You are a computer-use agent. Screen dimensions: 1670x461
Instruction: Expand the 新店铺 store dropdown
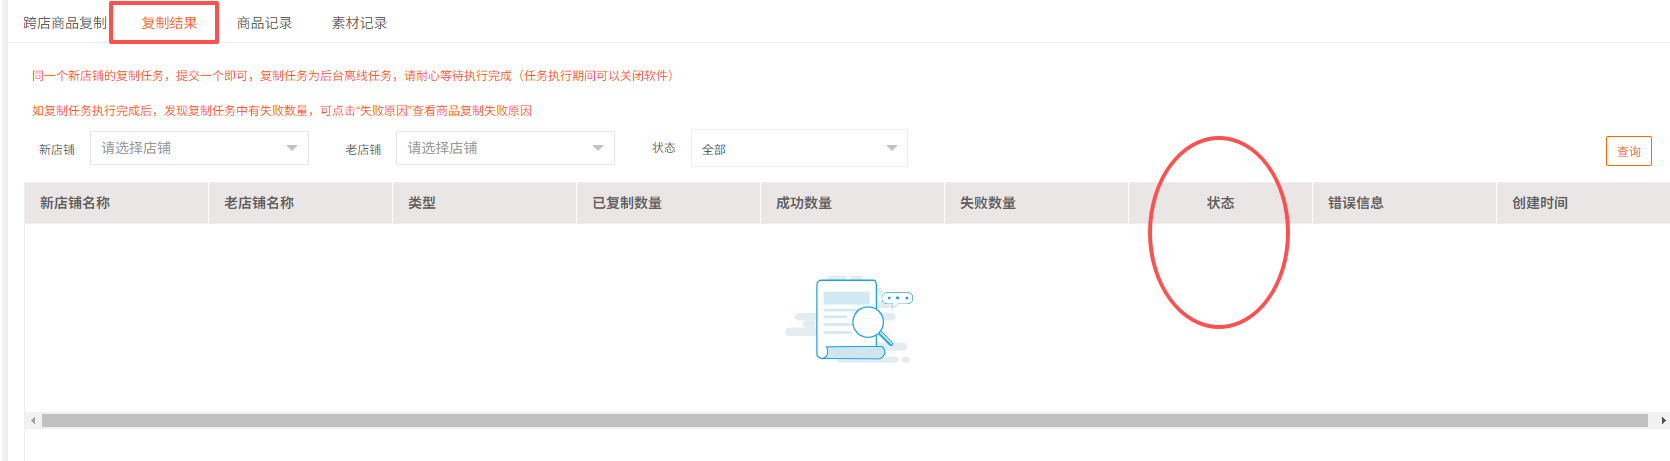199,148
